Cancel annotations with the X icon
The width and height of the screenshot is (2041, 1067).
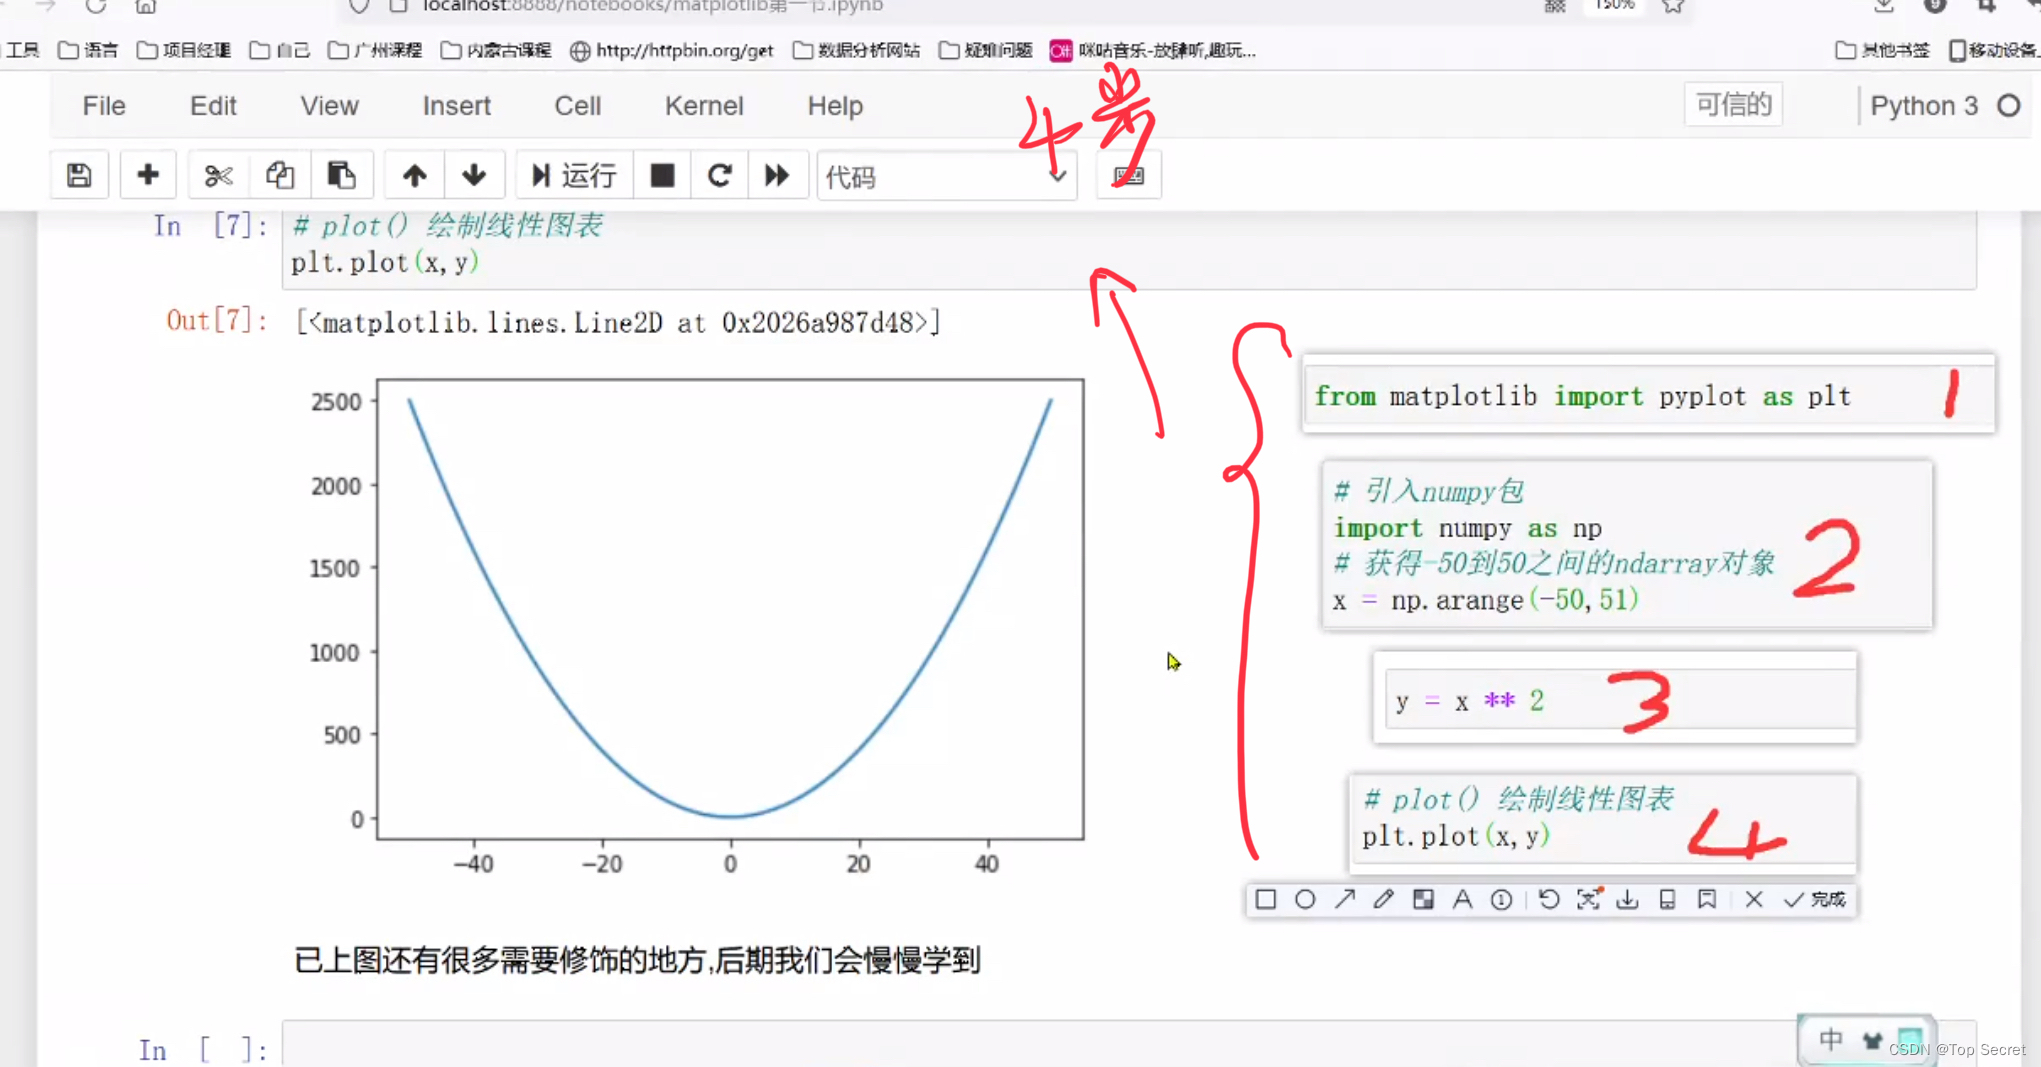coord(1754,899)
